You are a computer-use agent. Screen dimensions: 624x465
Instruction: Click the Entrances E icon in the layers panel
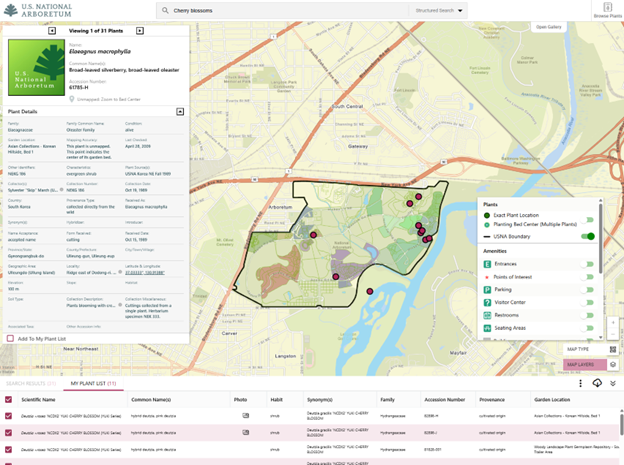(487, 264)
